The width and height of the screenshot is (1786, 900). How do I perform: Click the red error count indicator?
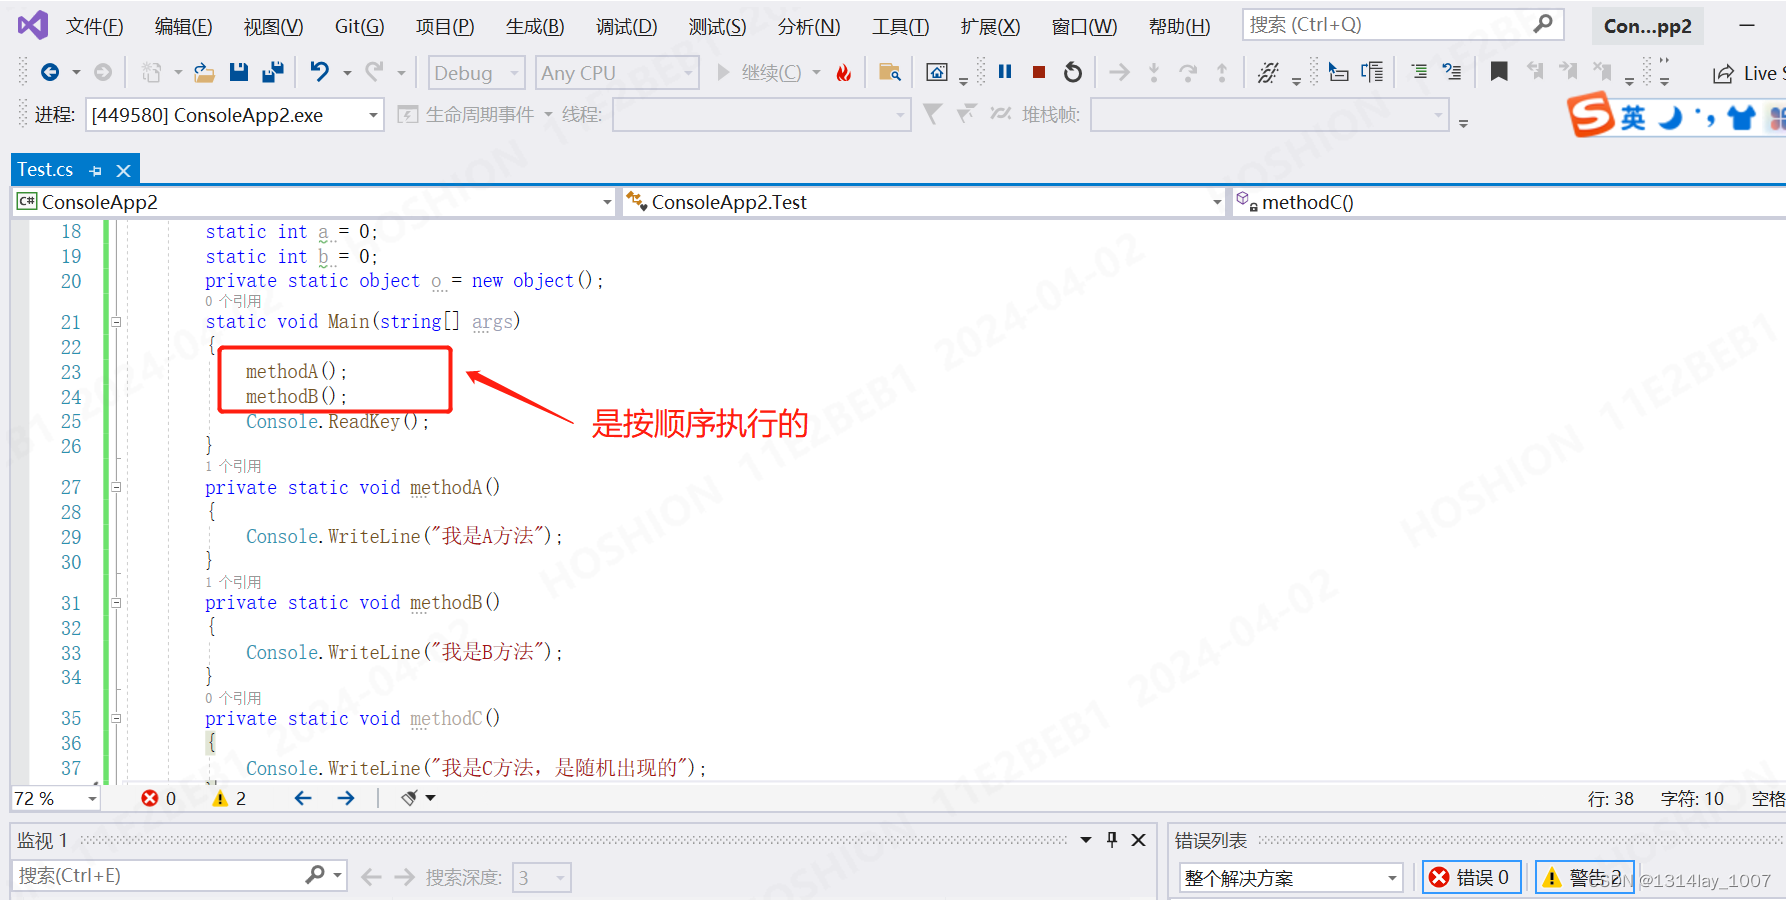coord(159,798)
